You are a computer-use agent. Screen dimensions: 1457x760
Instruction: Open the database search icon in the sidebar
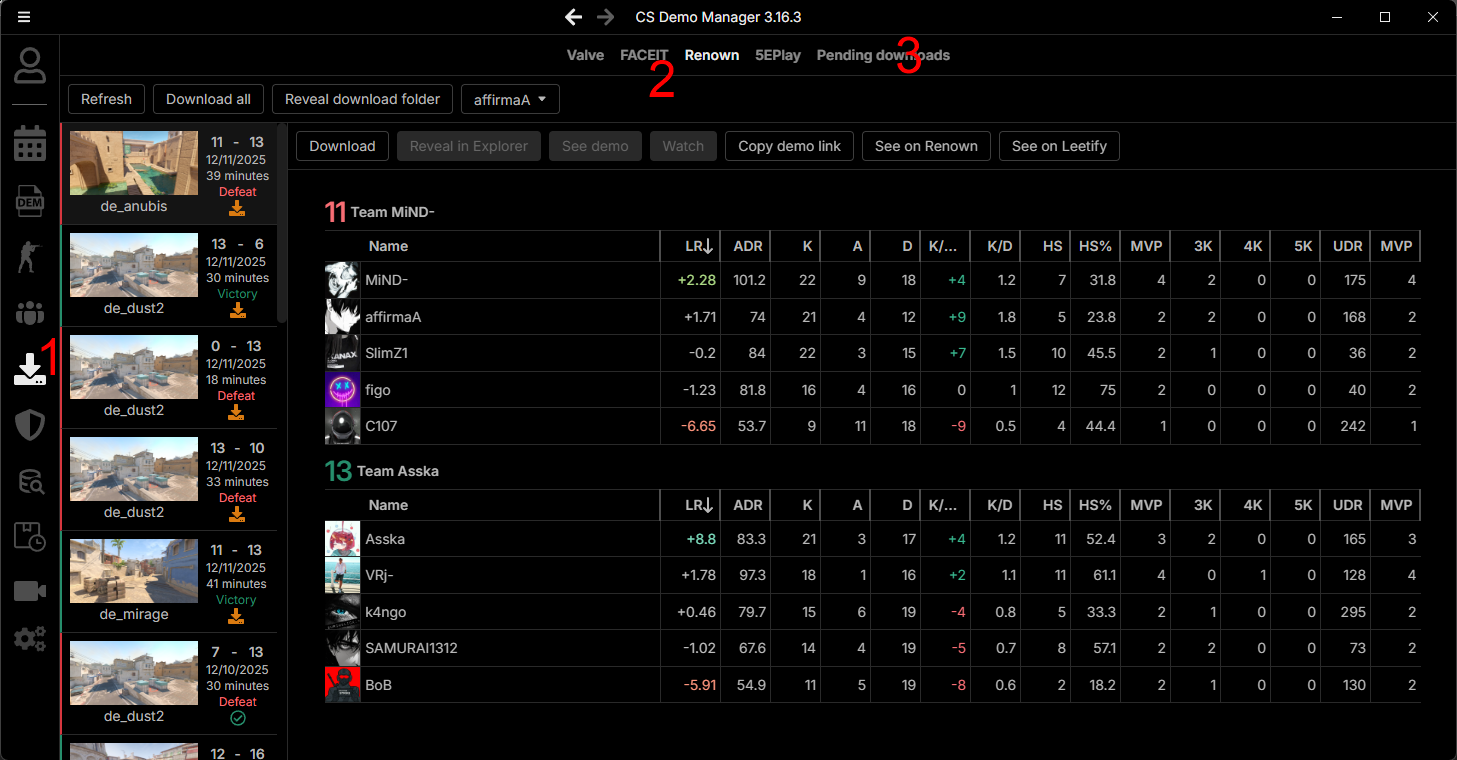[x=30, y=481]
